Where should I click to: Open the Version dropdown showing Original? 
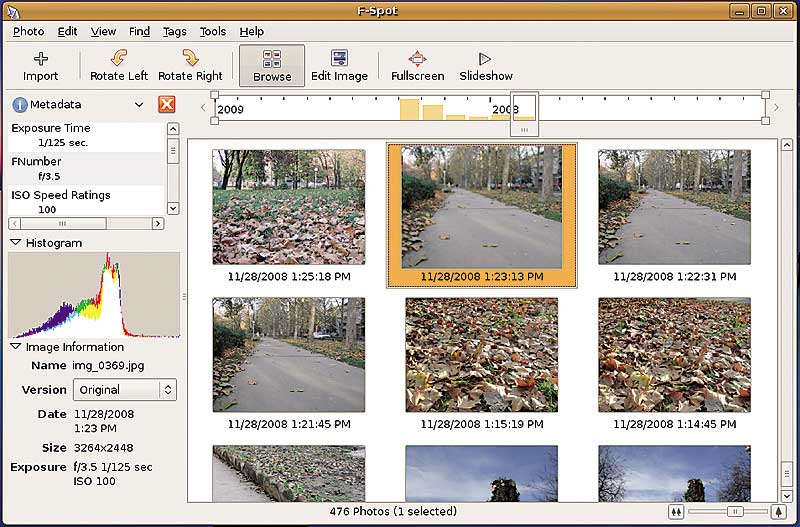tap(125, 390)
